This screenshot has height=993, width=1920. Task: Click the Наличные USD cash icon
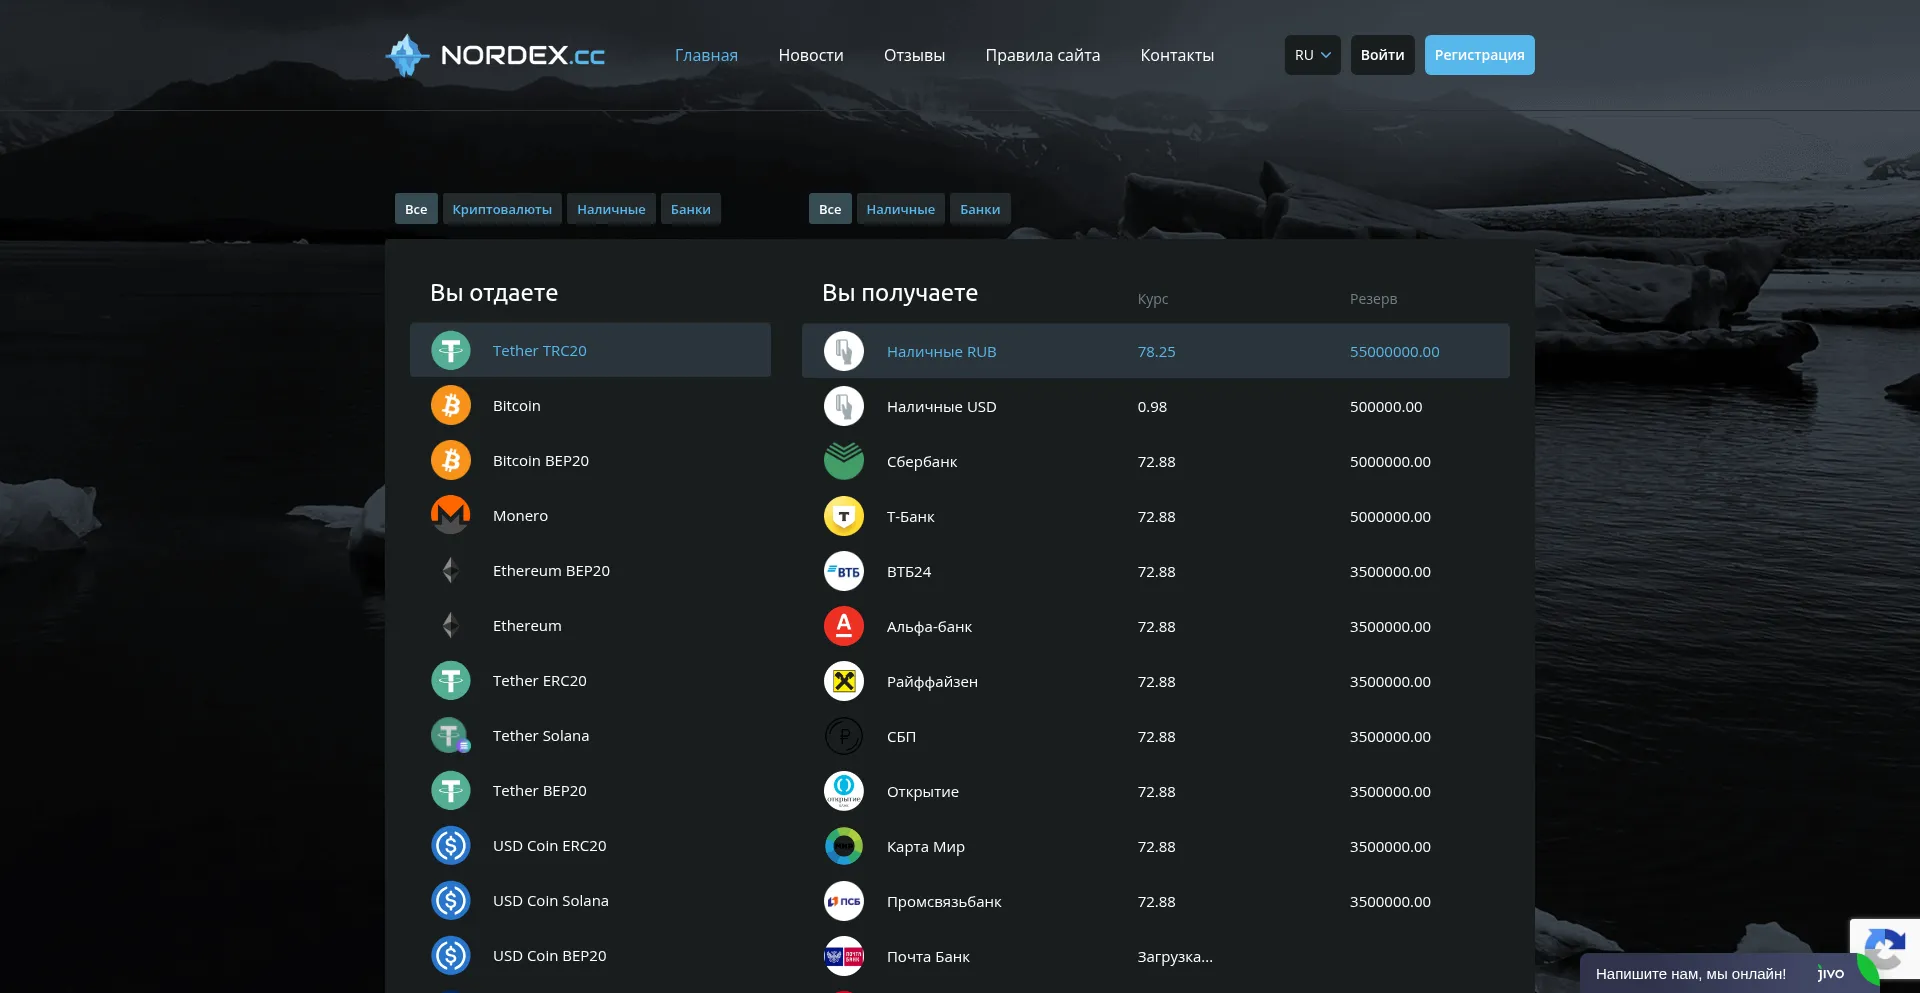point(844,407)
